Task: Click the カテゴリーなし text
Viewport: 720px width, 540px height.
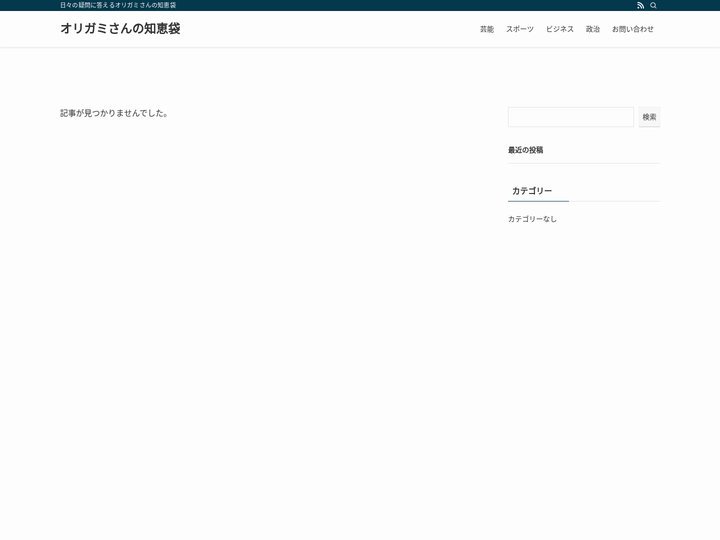Action: 532,219
